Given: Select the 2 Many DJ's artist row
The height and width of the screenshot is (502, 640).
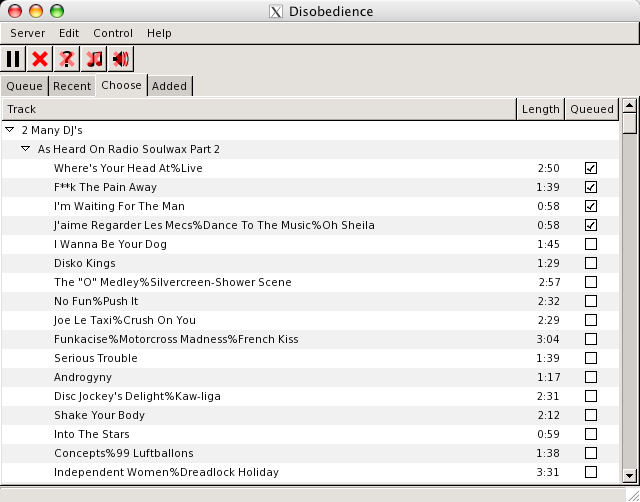Looking at the screenshot, I should [310, 130].
